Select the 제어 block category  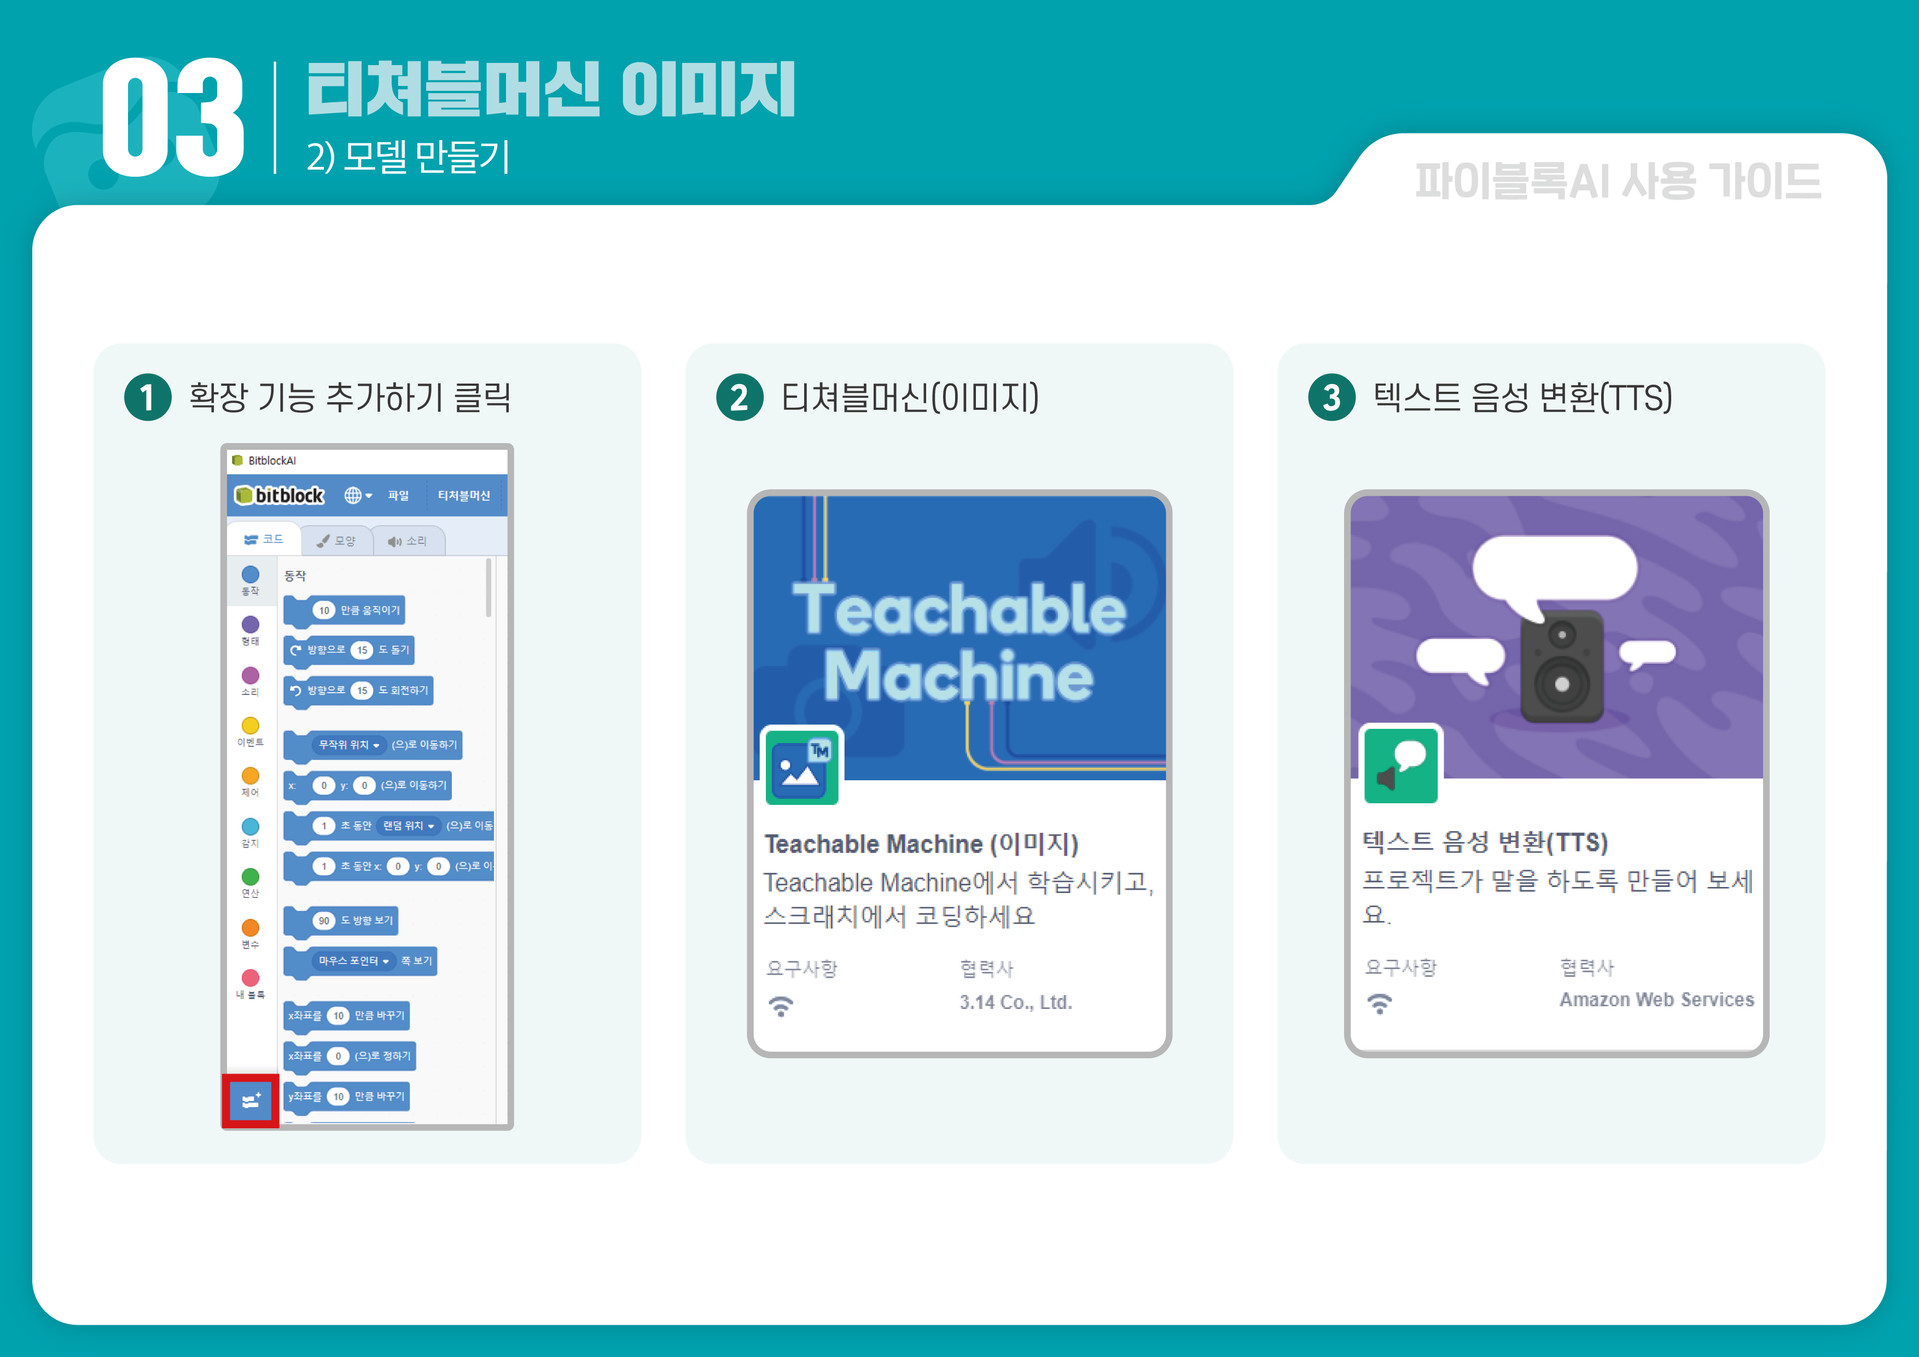[250, 782]
